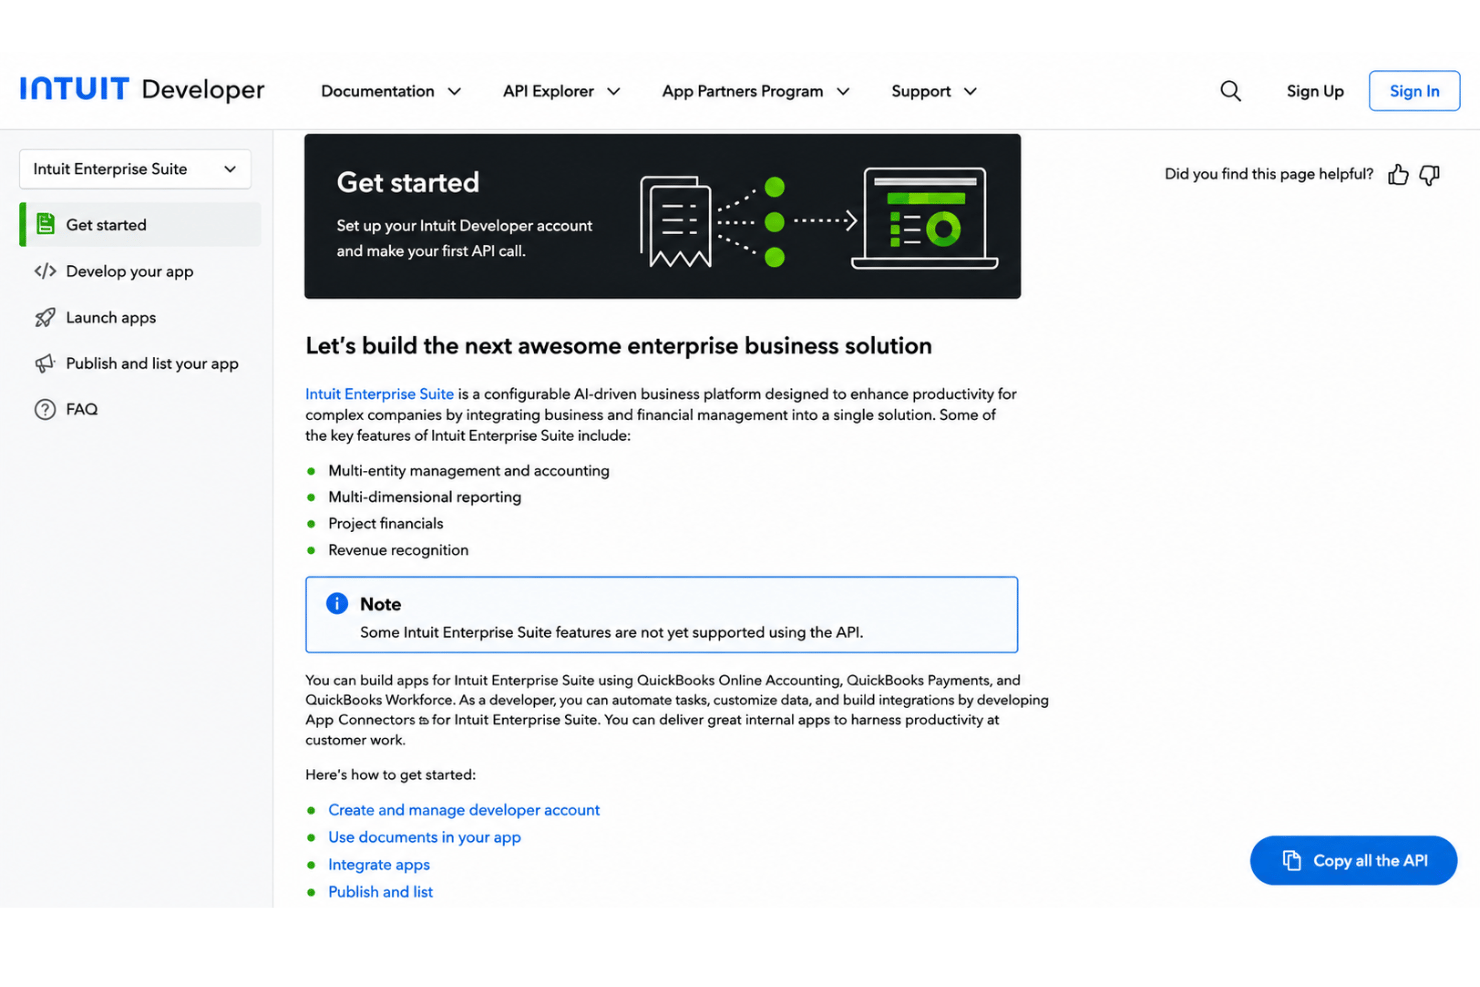The width and height of the screenshot is (1480, 987).
Task: Click the Multi-dimensional reporting bullet
Action: coord(424,497)
